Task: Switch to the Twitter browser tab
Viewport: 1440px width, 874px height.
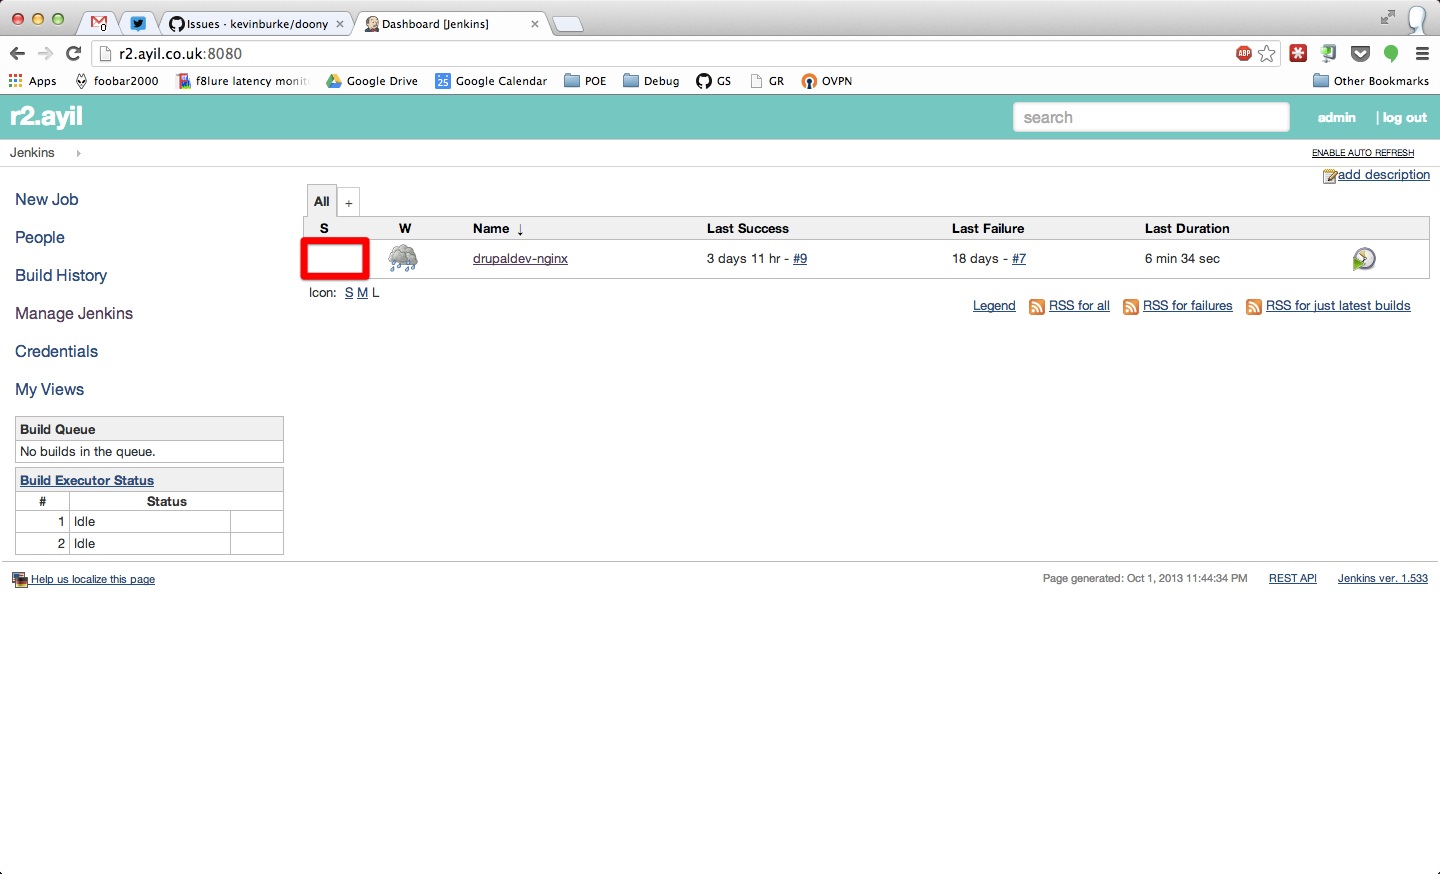Action: point(138,23)
